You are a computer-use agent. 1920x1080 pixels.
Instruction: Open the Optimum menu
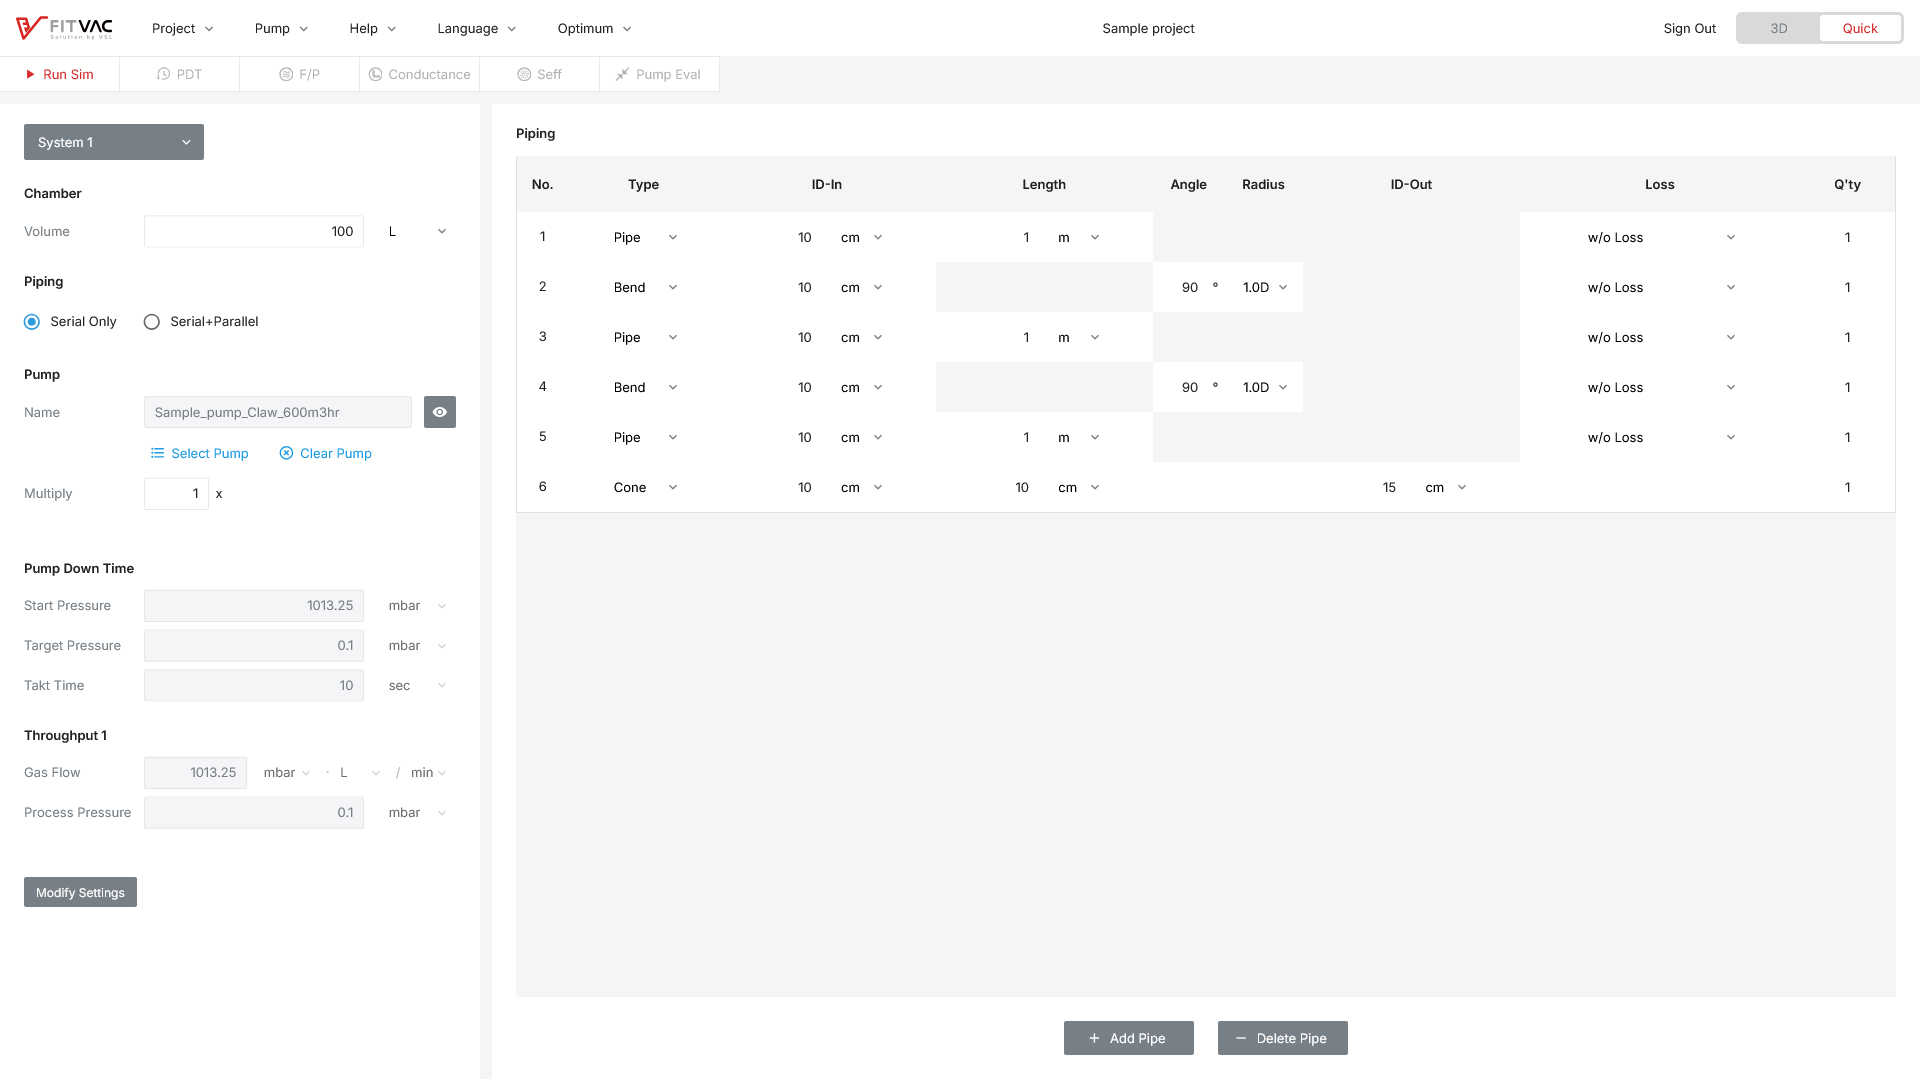pos(595,28)
